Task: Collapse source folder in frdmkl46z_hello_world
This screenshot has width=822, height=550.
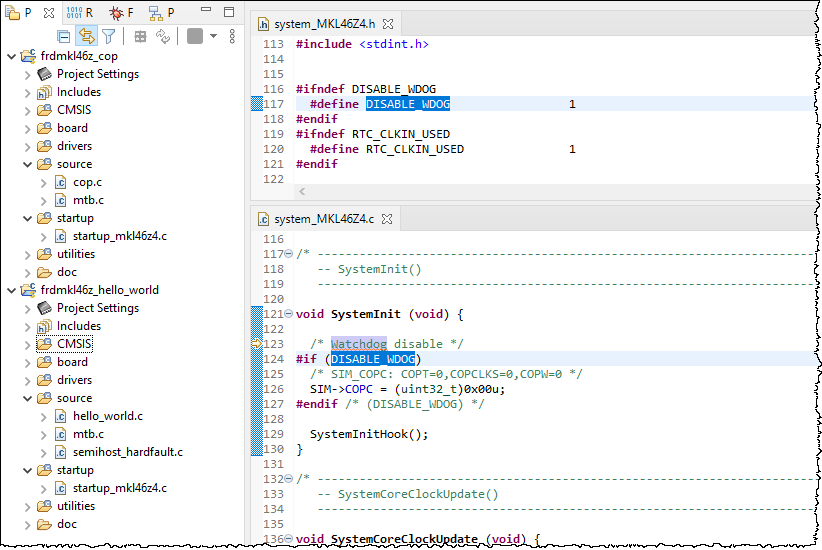Action: (28, 398)
